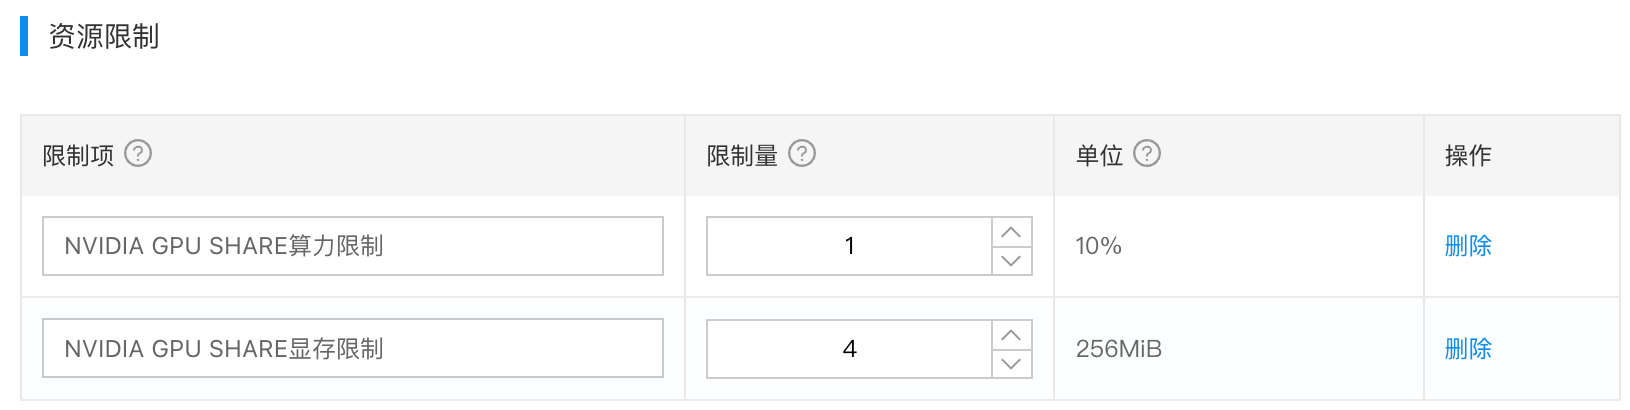Screen dimensions: 1630x410
Task: Focus the 限制量 box showing 1
Action: tap(849, 246)
